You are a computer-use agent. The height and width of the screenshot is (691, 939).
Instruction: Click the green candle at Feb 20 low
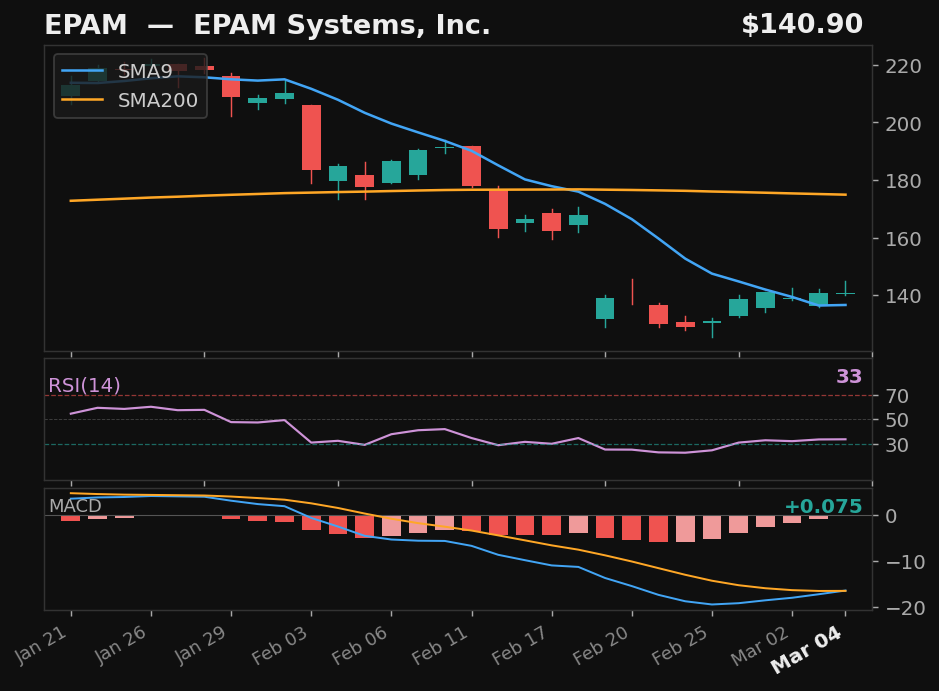click(x=605, y=310)
